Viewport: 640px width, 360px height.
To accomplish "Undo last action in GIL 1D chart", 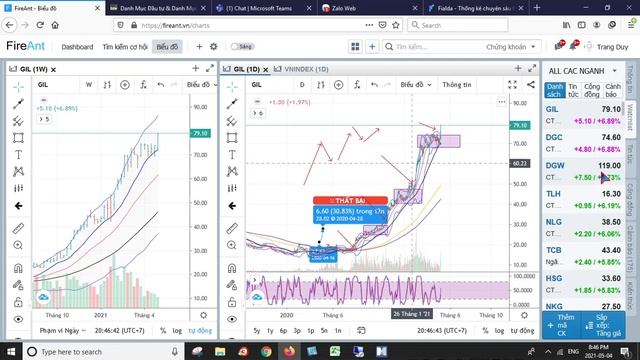I will 374,85.
